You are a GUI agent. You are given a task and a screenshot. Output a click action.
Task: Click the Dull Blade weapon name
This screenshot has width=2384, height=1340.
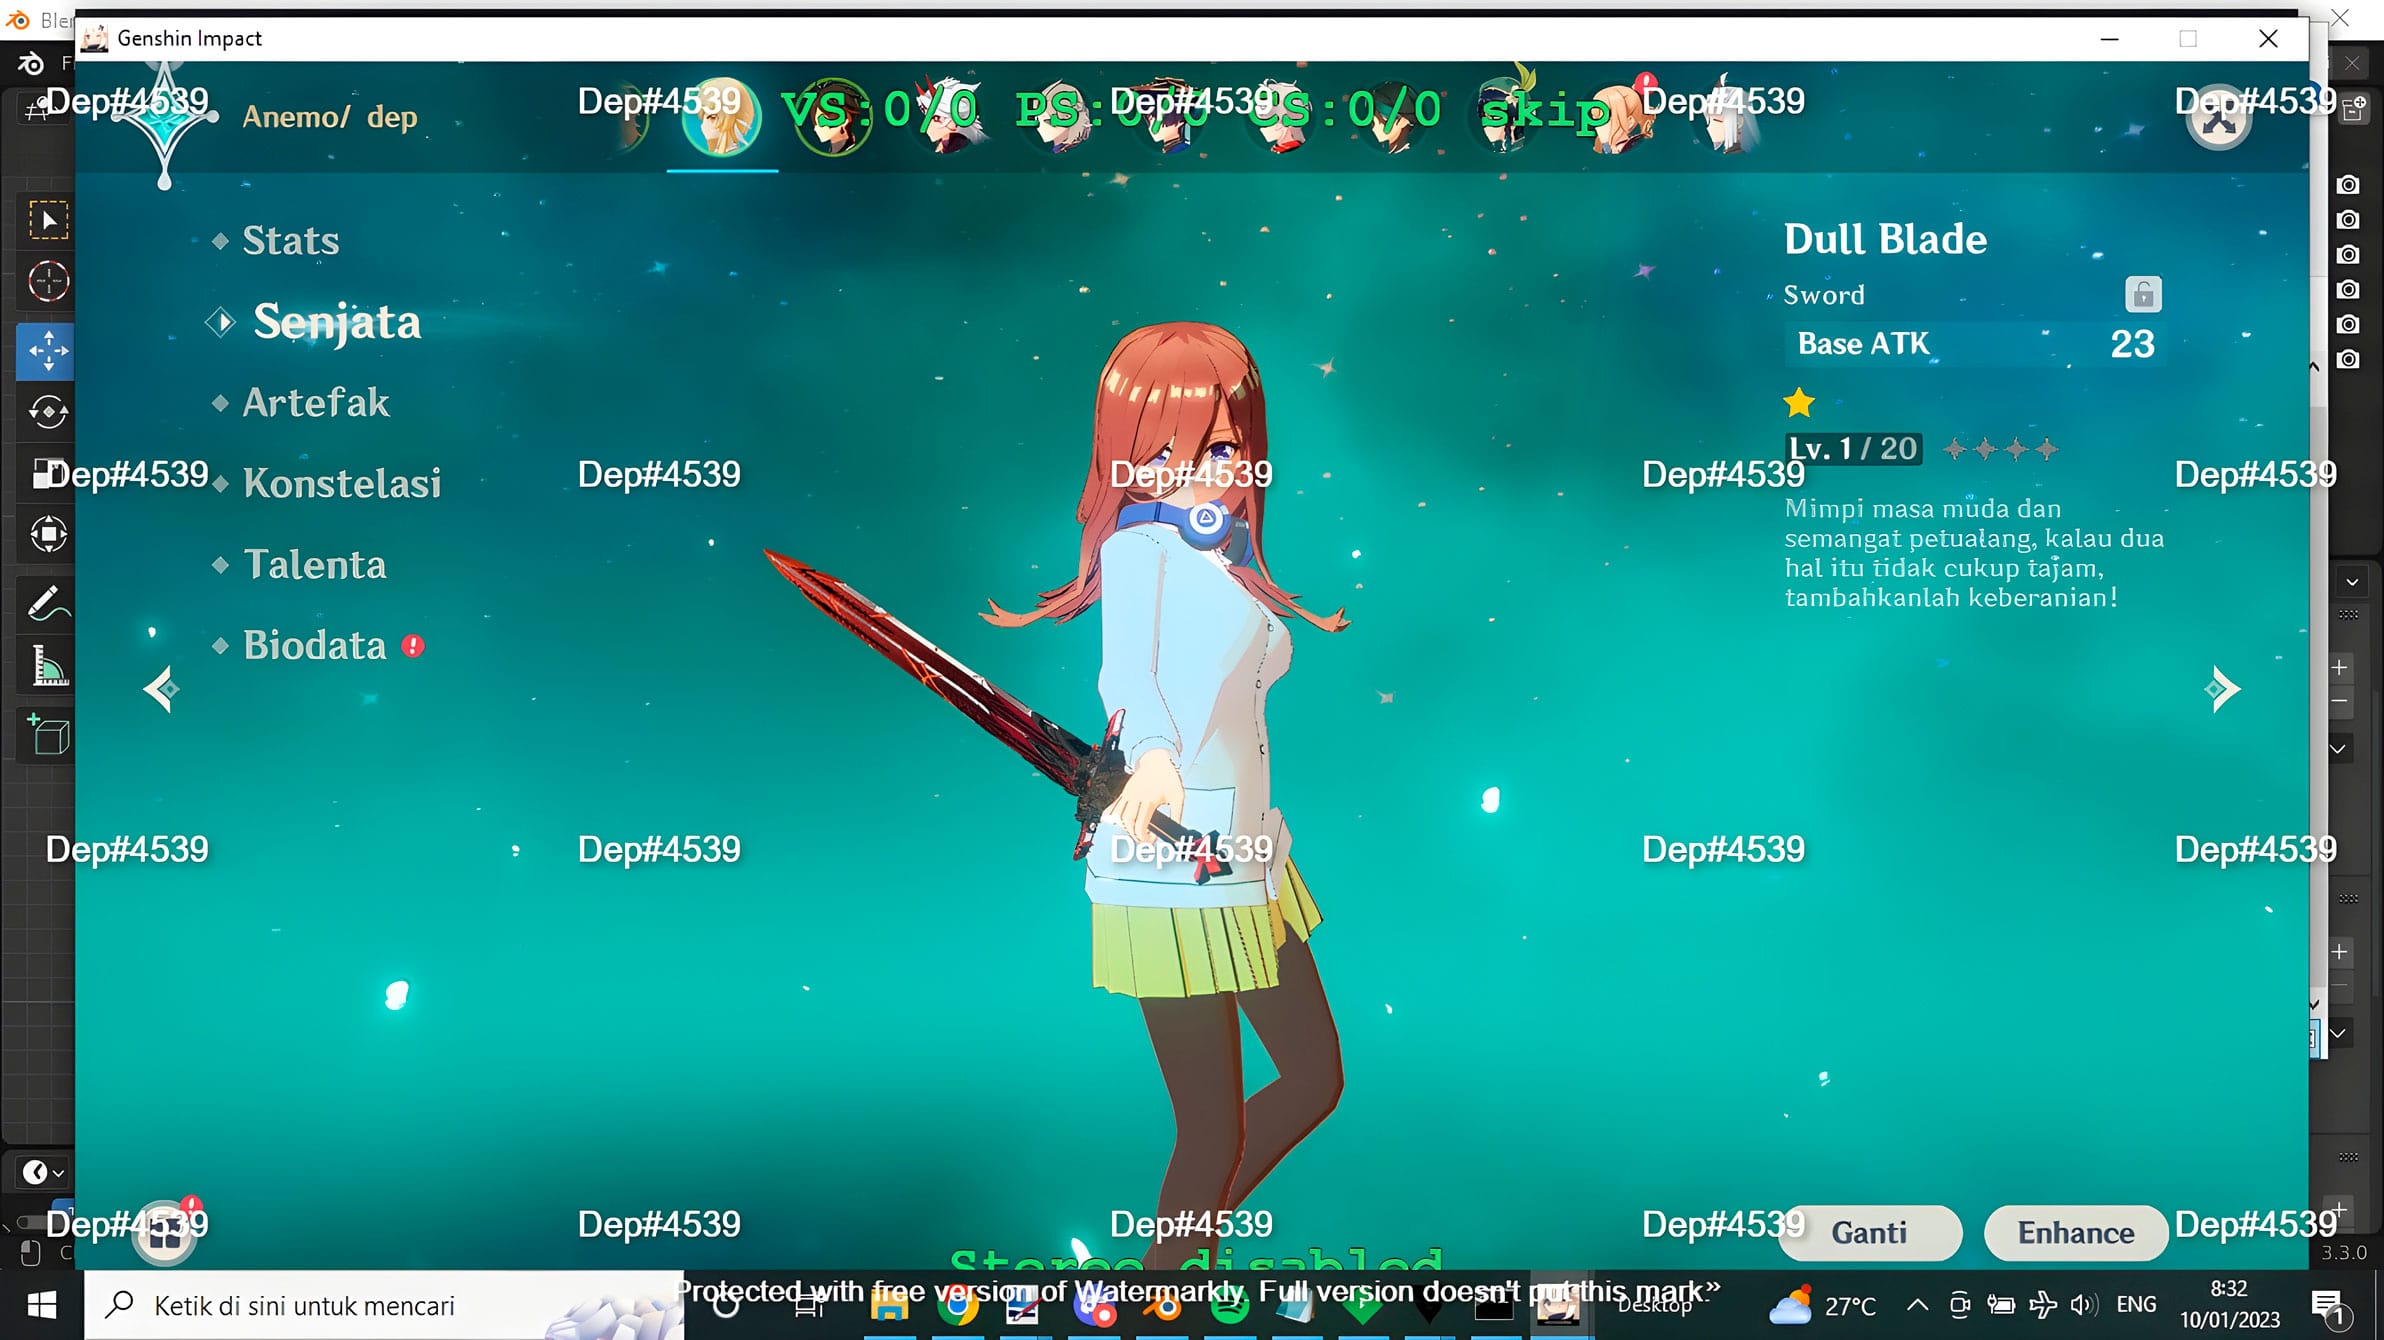pyautogui.click(x=1885, y=240)
